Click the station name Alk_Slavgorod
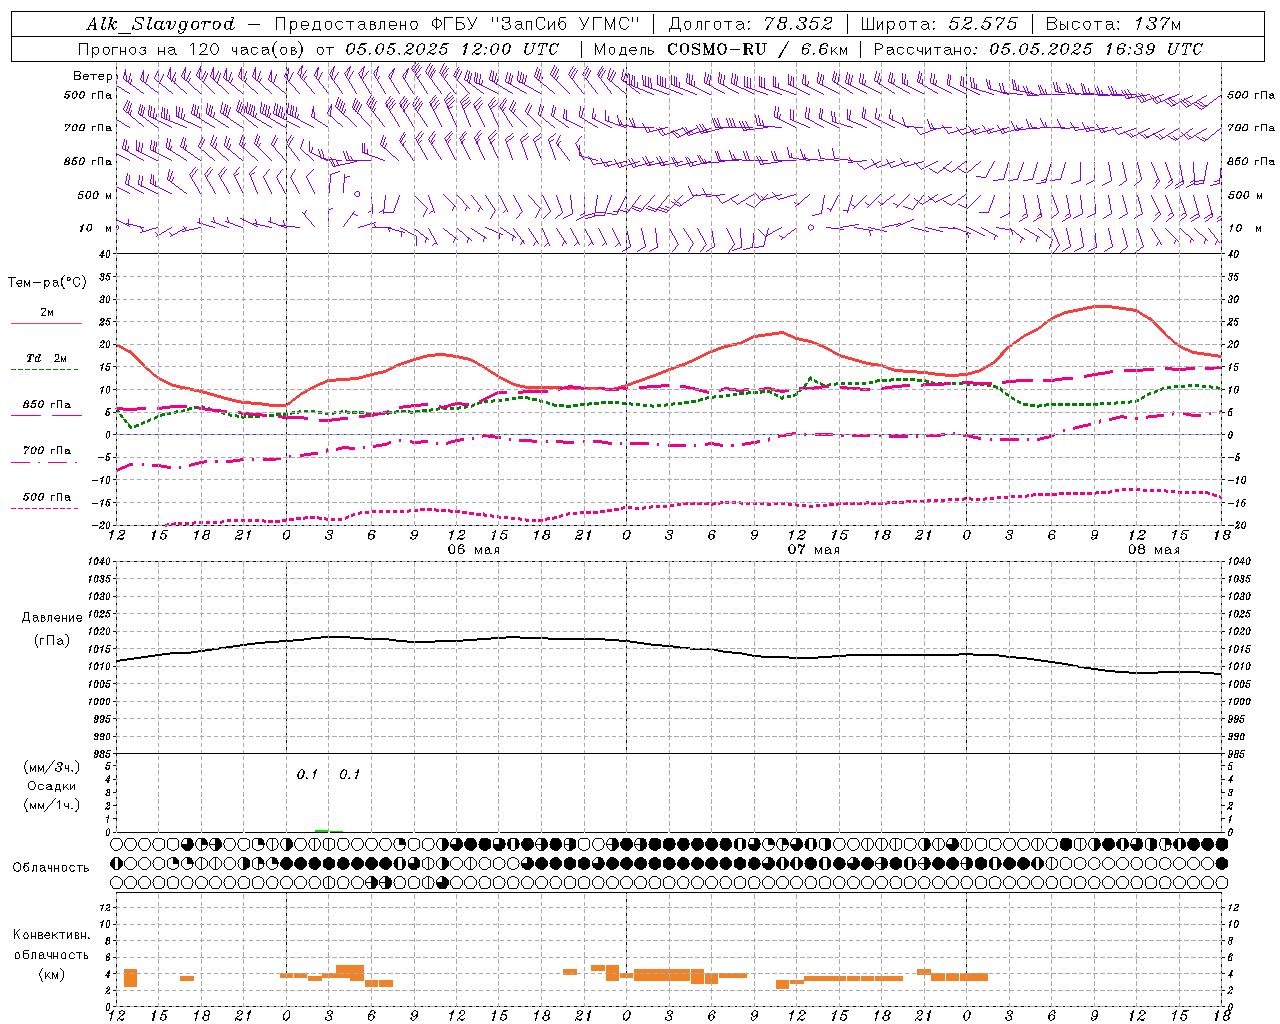The width and height of the screenshot is (1280, 1024). coord(160,24)
